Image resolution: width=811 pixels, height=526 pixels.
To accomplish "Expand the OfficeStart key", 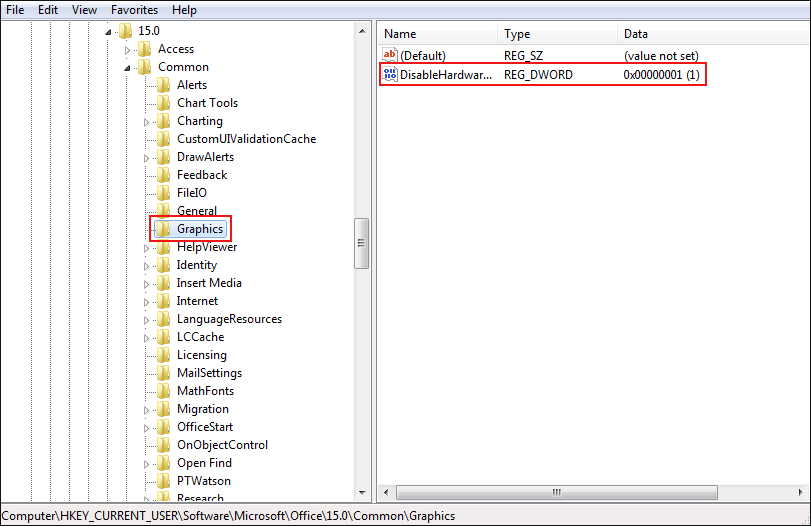I will [x=146, y=428].
